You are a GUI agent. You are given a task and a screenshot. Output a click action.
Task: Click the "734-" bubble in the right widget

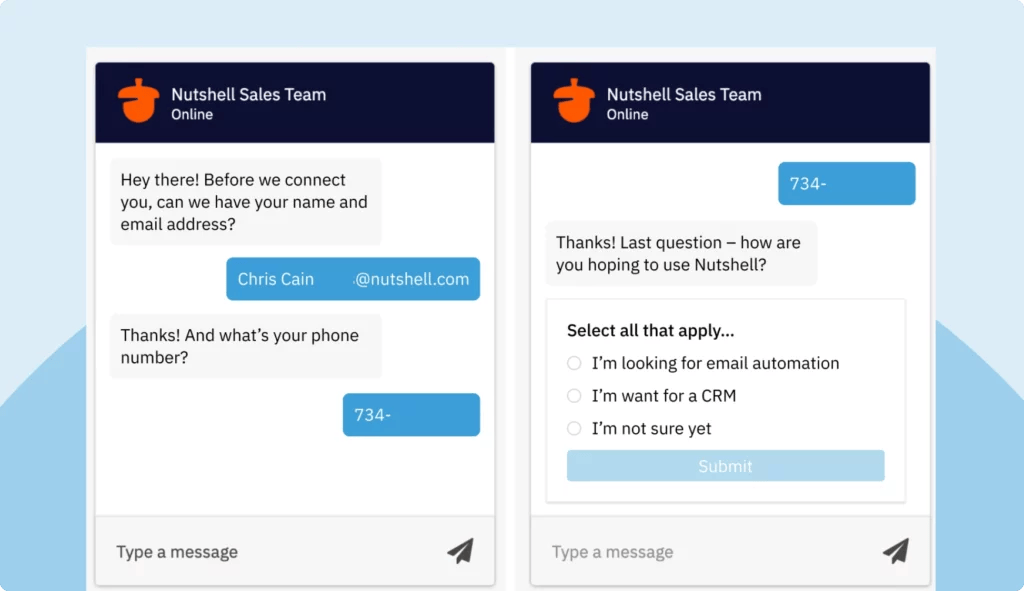tap(846, 183)
